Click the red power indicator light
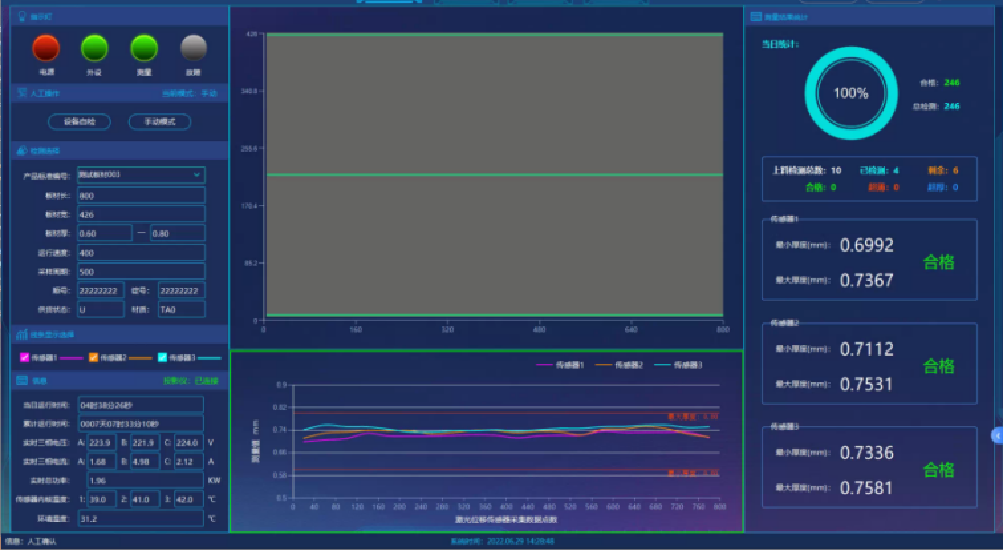 (x=46, y=48)
